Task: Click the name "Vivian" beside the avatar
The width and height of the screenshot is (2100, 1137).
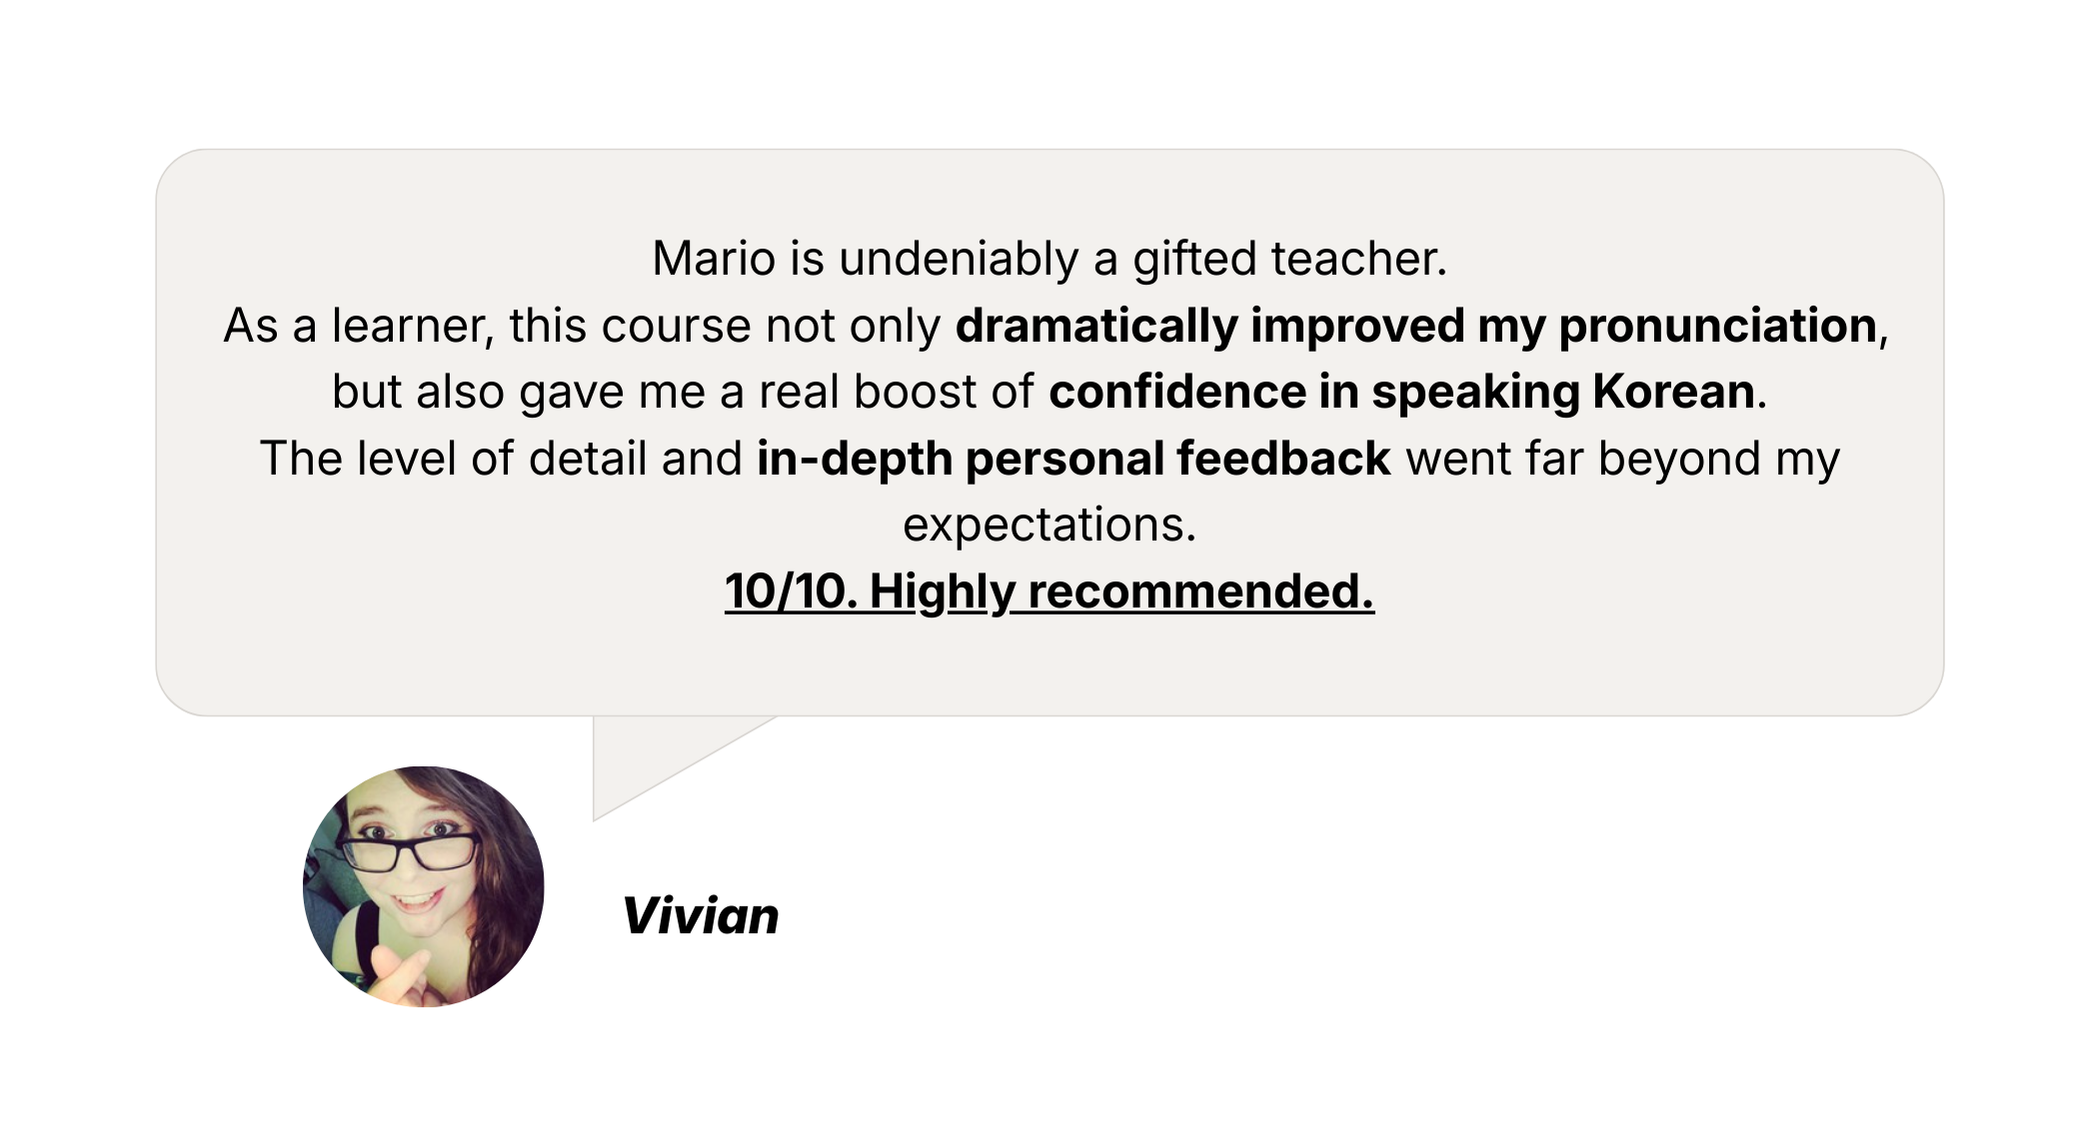Action: pos(700,915)
